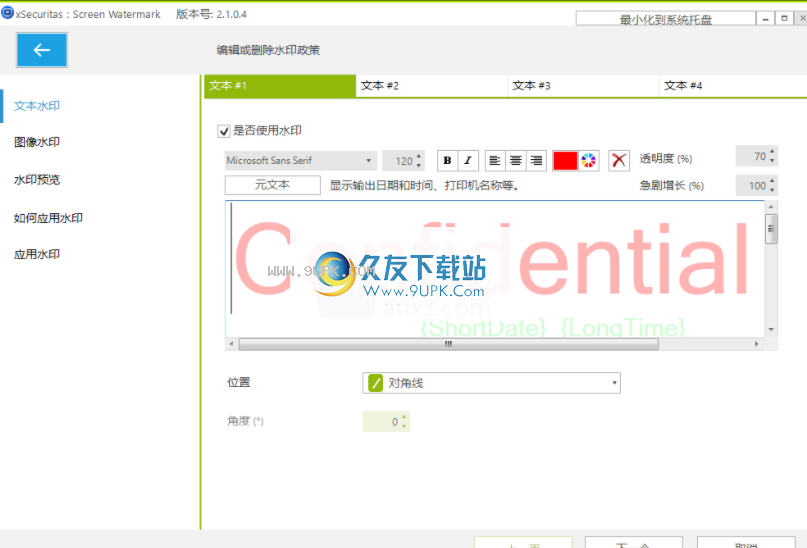
Task: Pick the red text color swatch
Action: [565, 161]
